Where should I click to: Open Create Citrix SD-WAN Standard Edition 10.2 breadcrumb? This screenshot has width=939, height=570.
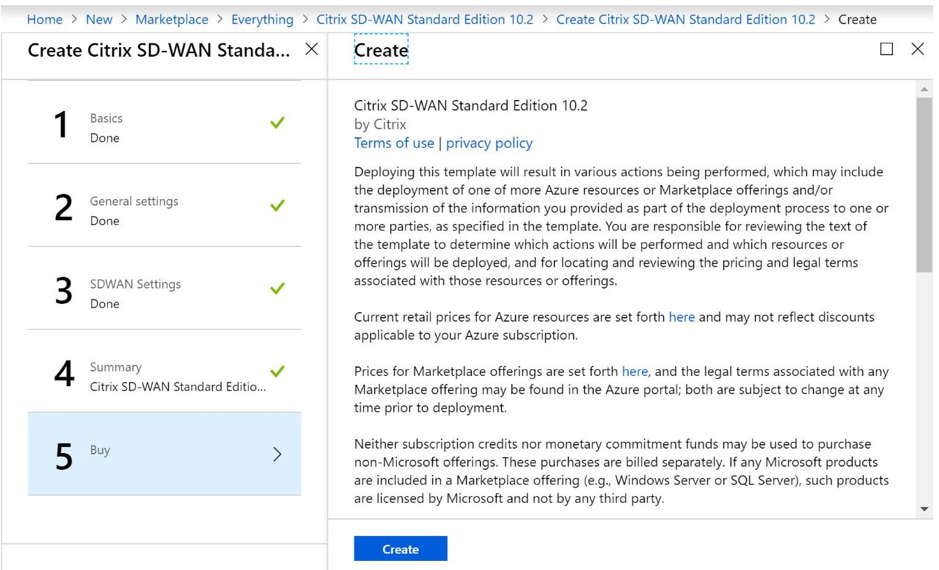(x=686, y=19)
